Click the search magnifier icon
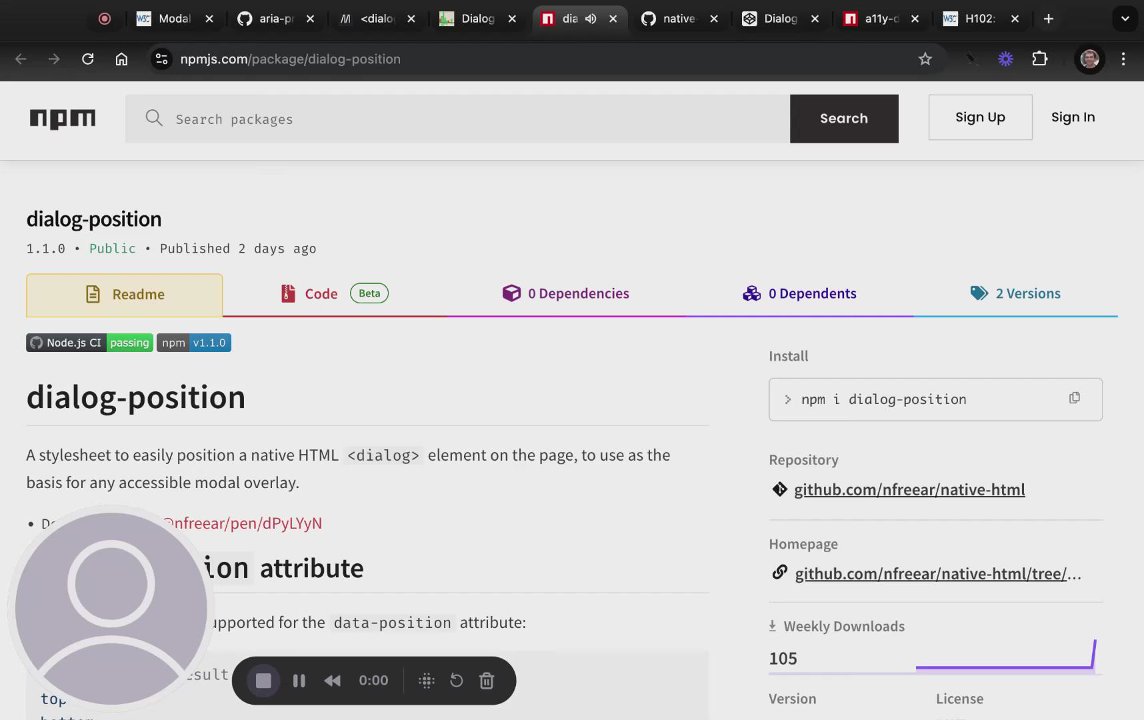This screenshot has width=1144, height=720. 153,118
